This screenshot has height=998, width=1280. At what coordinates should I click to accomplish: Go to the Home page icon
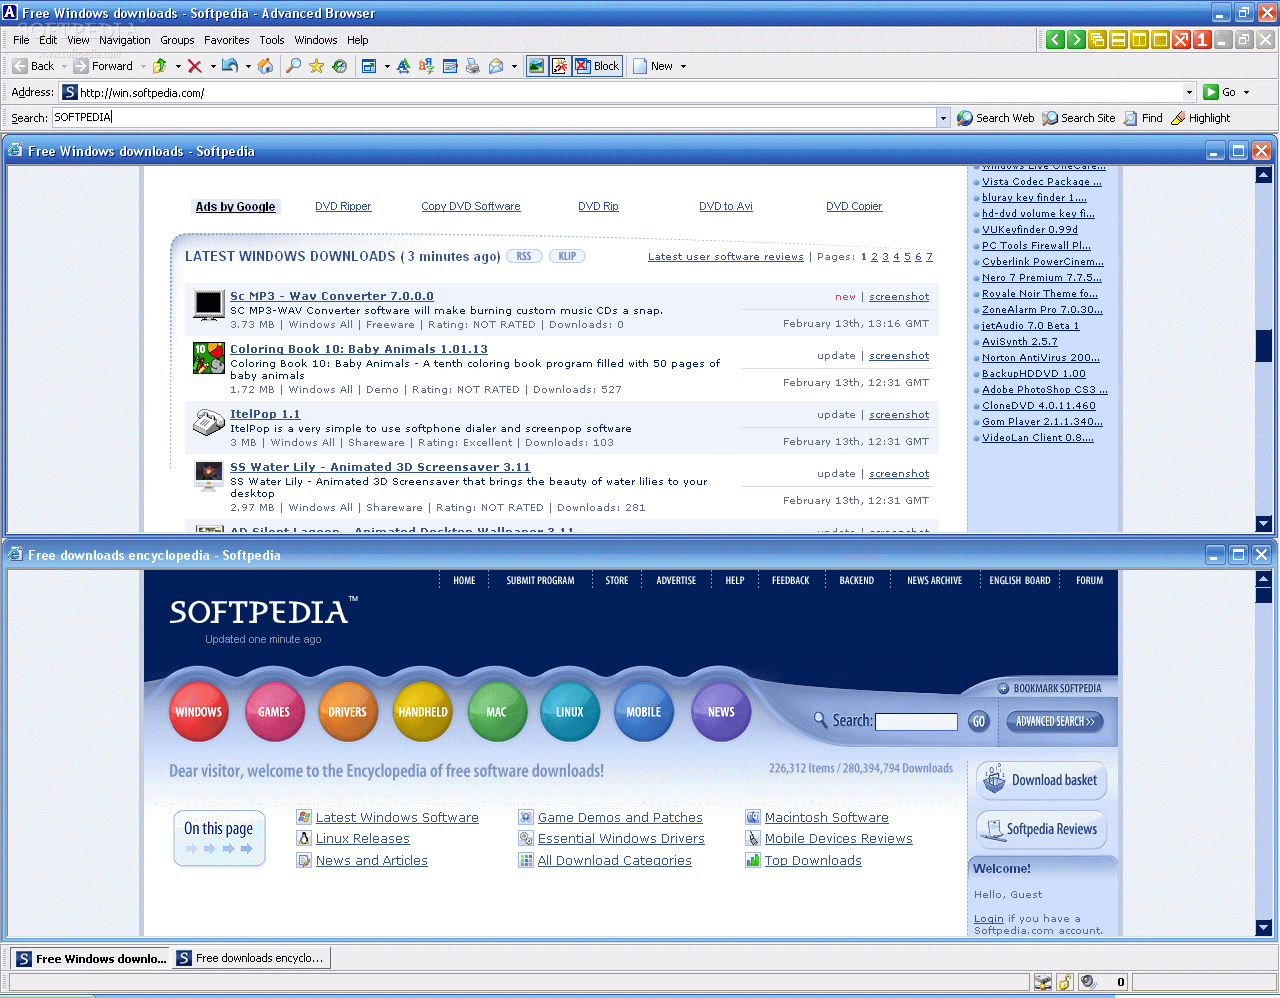coord(265,66)
